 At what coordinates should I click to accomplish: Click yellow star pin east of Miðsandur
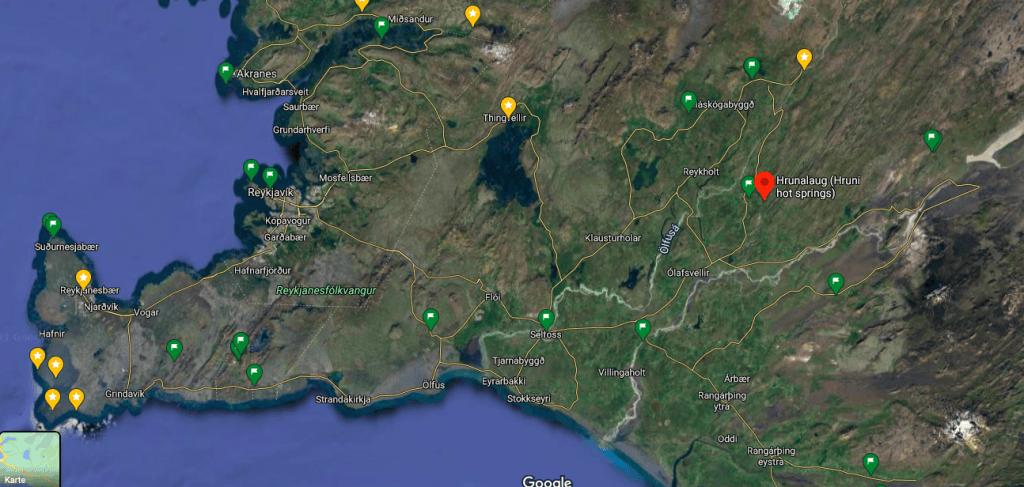[472, 15]
